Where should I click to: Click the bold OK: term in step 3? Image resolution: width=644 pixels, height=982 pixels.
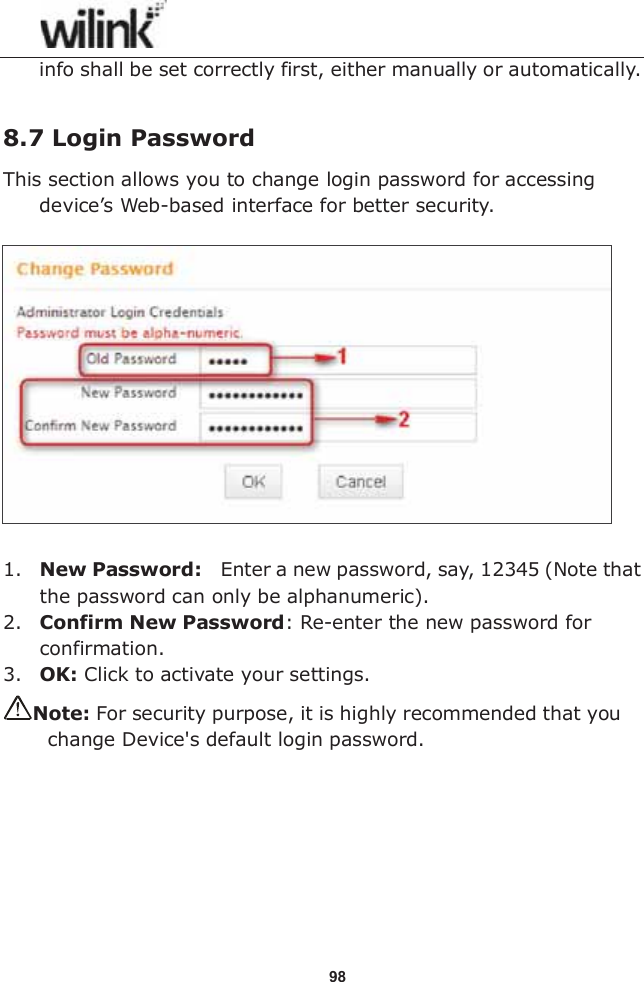click(x=59, y=673)
